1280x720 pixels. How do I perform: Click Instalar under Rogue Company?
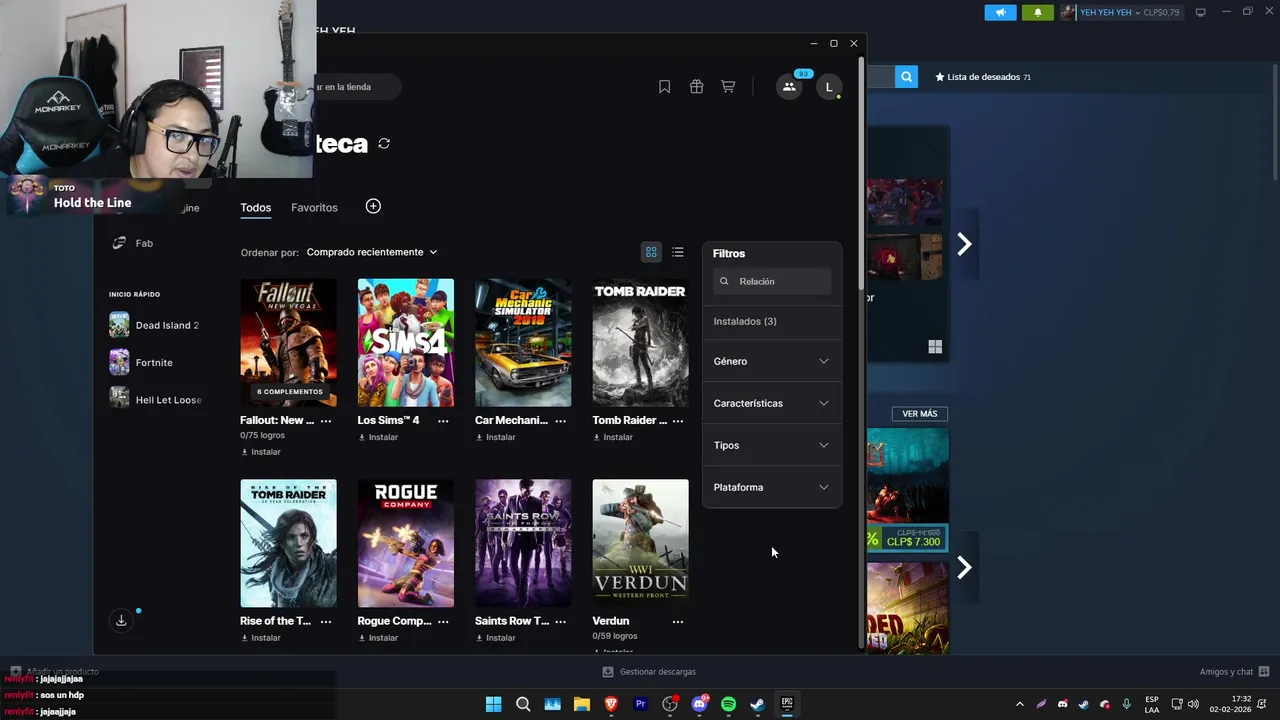point(378,638)
